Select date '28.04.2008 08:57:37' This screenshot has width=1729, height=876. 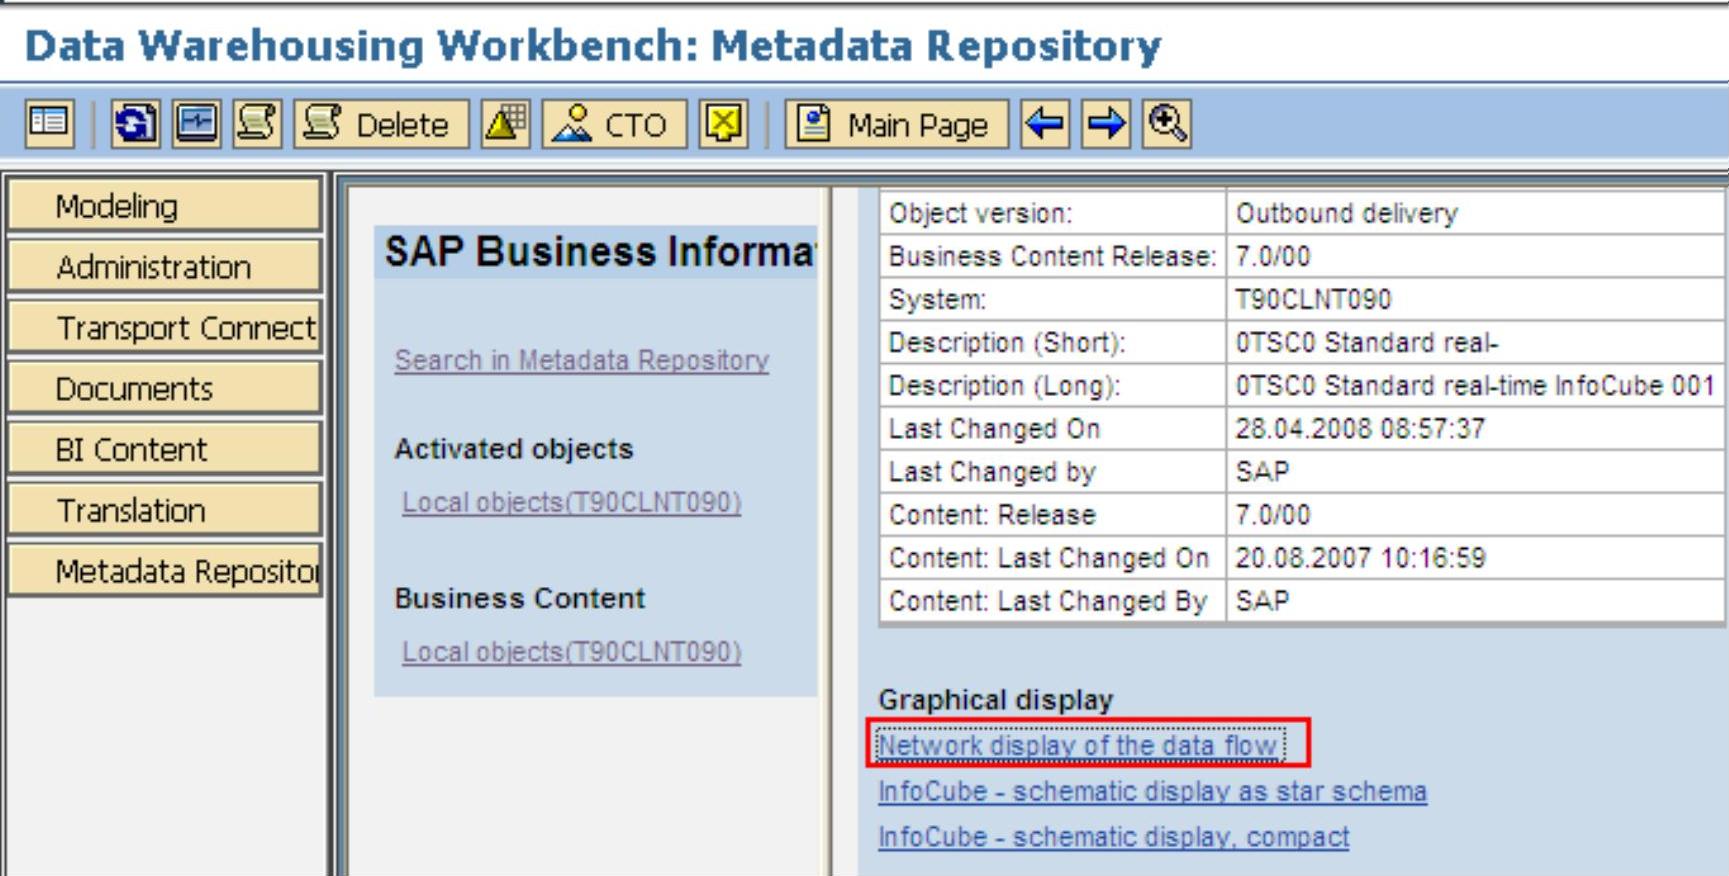coord(1475,428)
